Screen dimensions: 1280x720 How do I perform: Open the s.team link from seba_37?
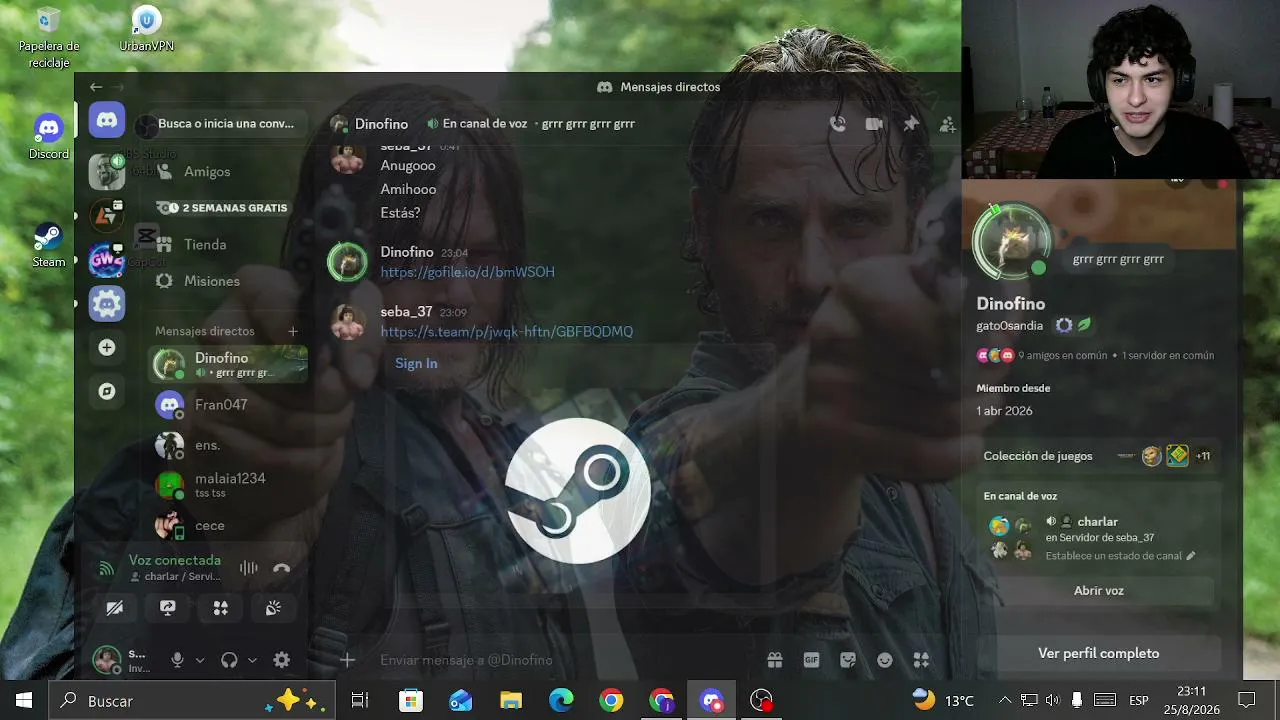tap(506, 332)
